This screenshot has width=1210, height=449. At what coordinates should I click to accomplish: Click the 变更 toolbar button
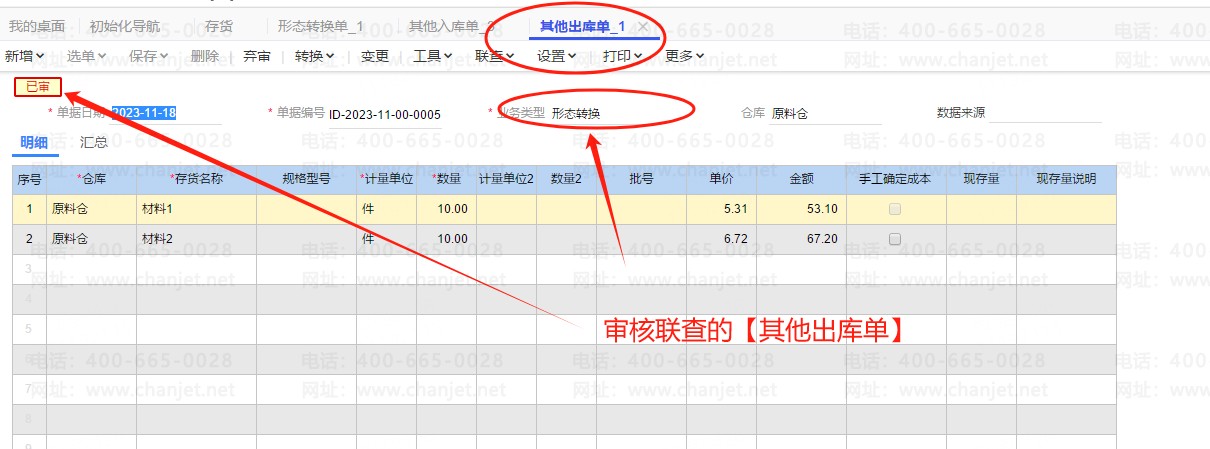point(375,56)
